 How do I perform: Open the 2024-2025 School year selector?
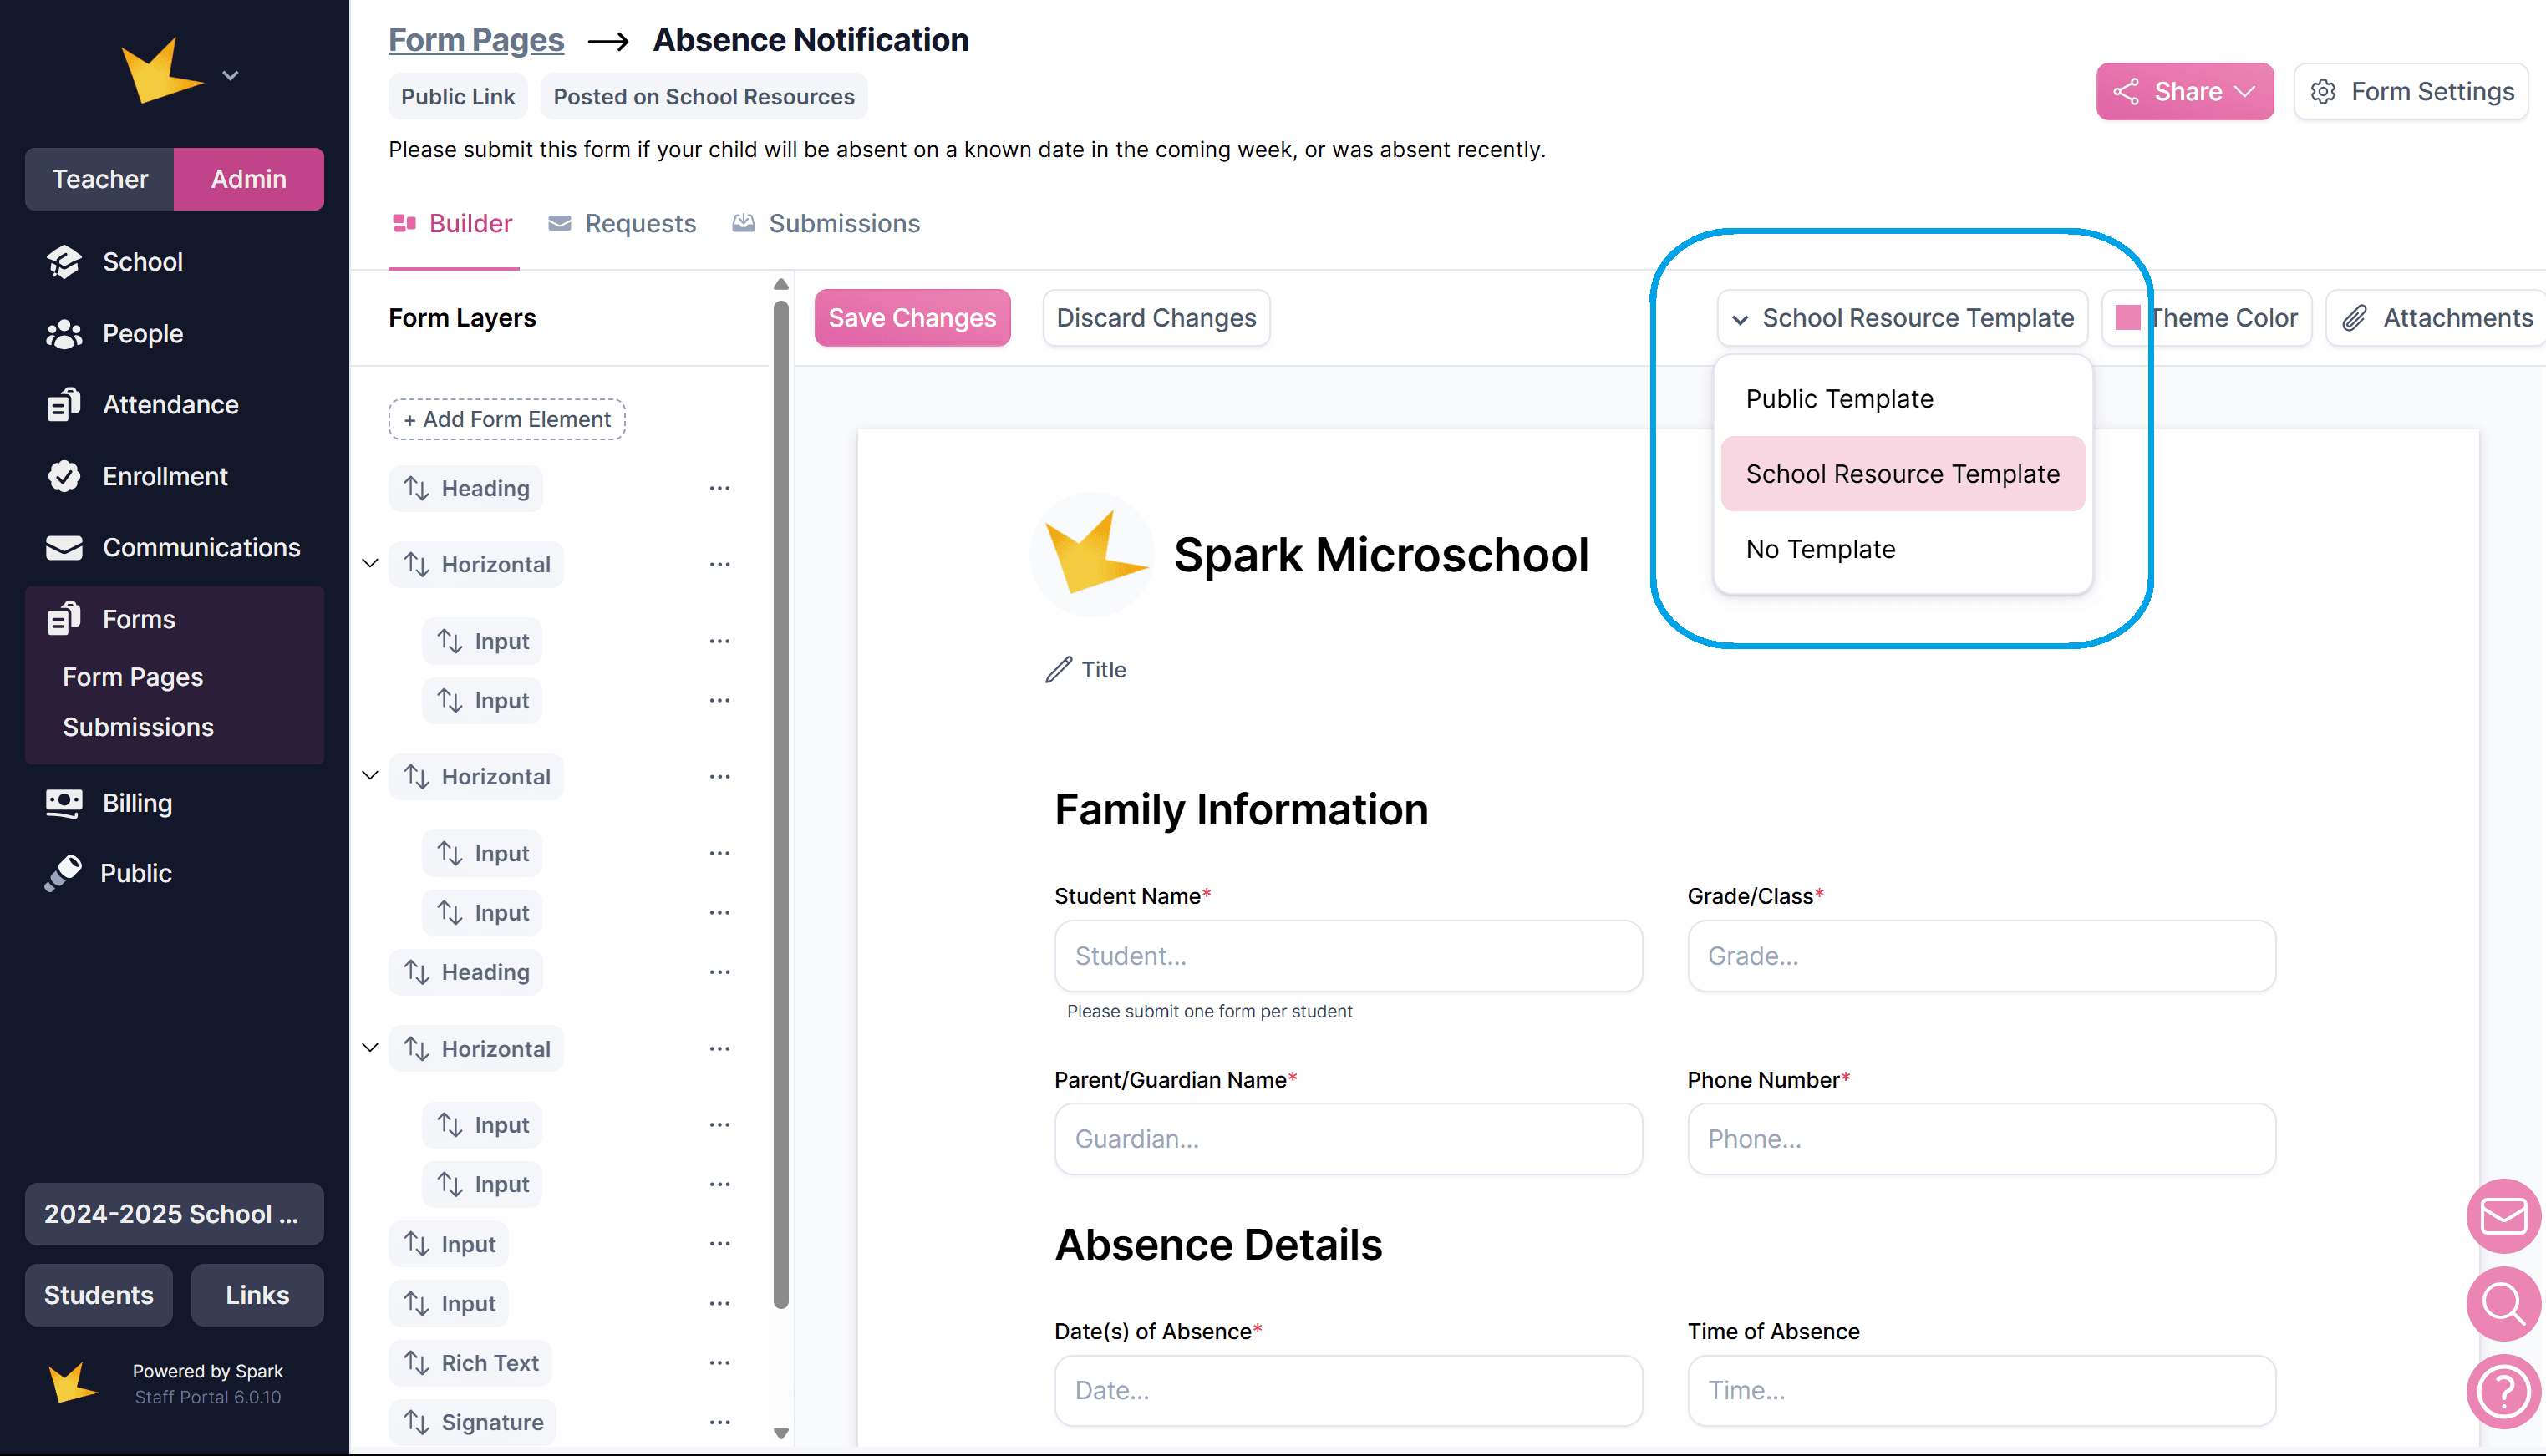(x=173, y=1213)
